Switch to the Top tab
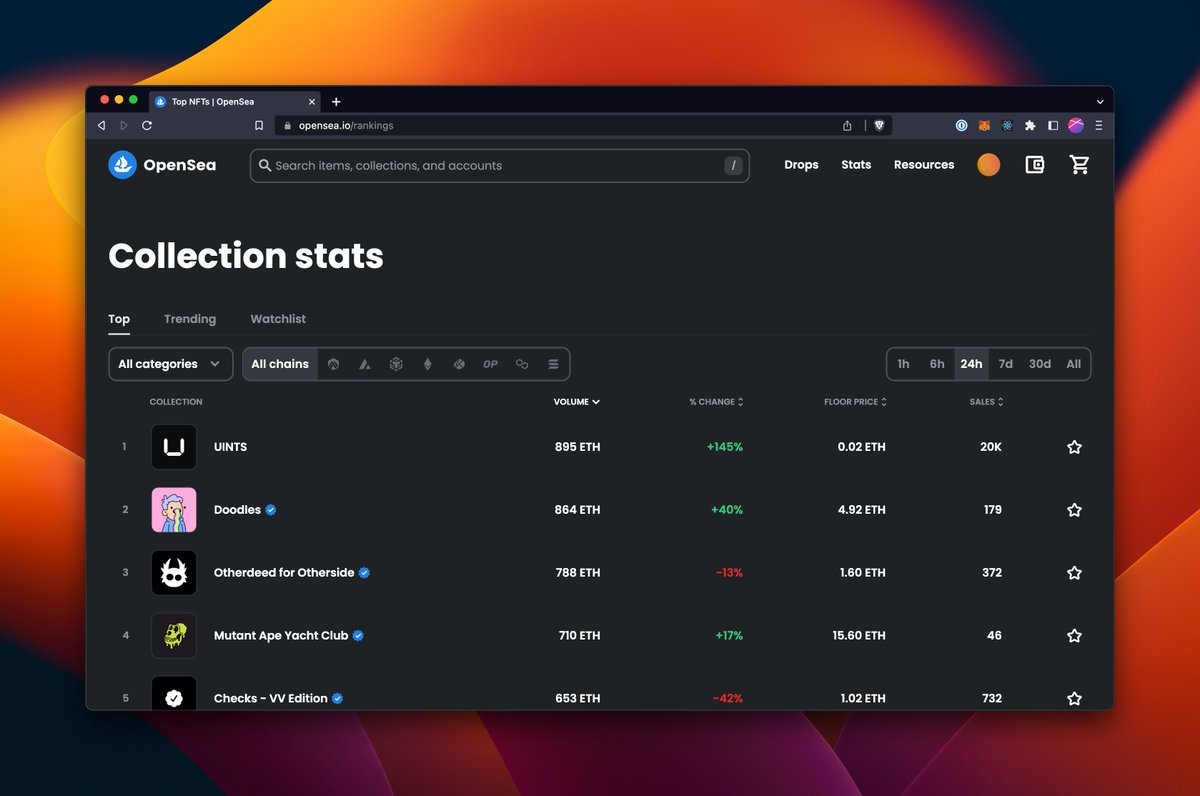Image resolution: width=1200 pixels, height=796 pixels. tap(119, 319)
